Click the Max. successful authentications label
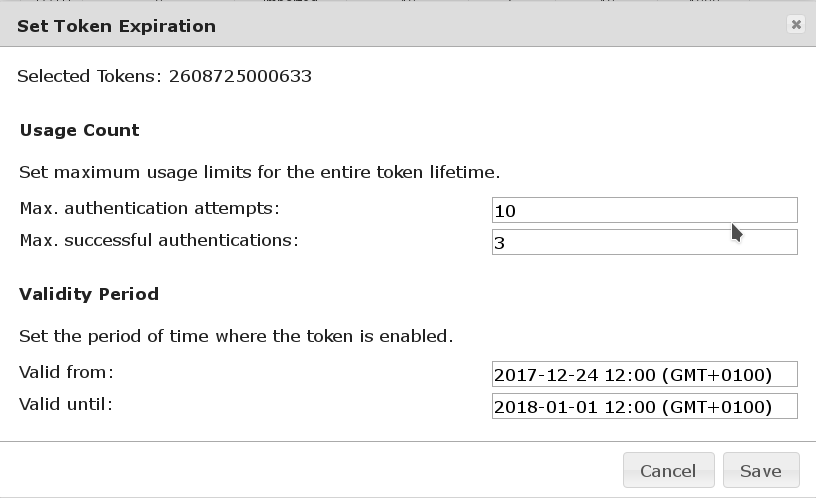 [158, 240]
